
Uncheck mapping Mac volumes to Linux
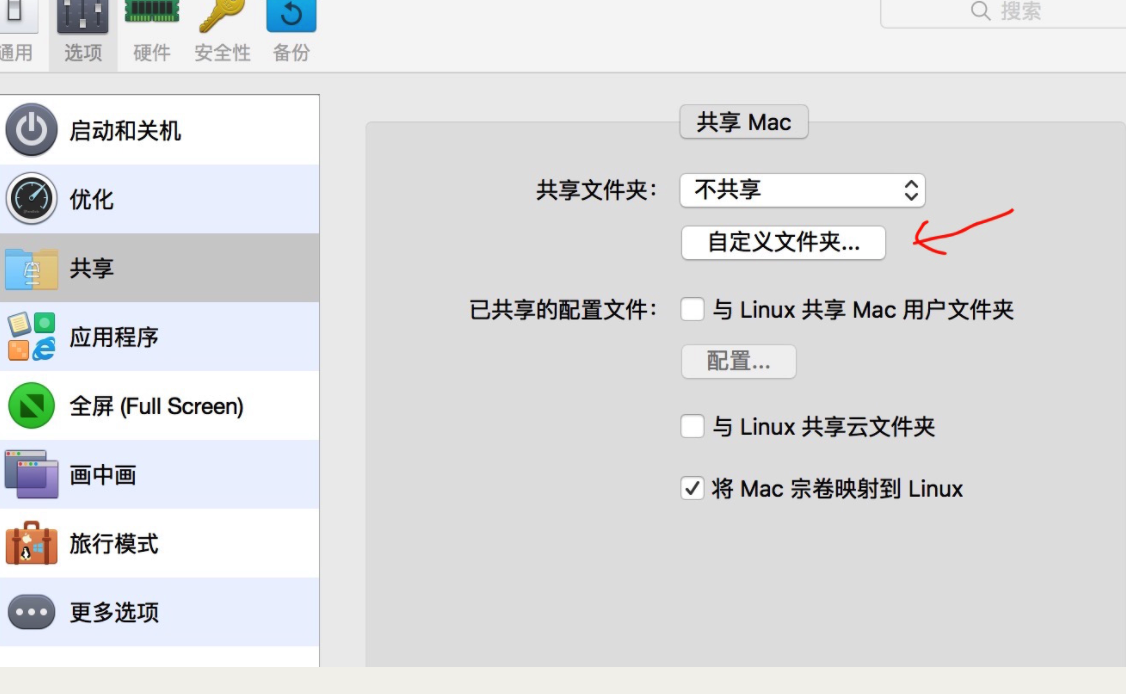pyautogui.click(x=692, y=489)
